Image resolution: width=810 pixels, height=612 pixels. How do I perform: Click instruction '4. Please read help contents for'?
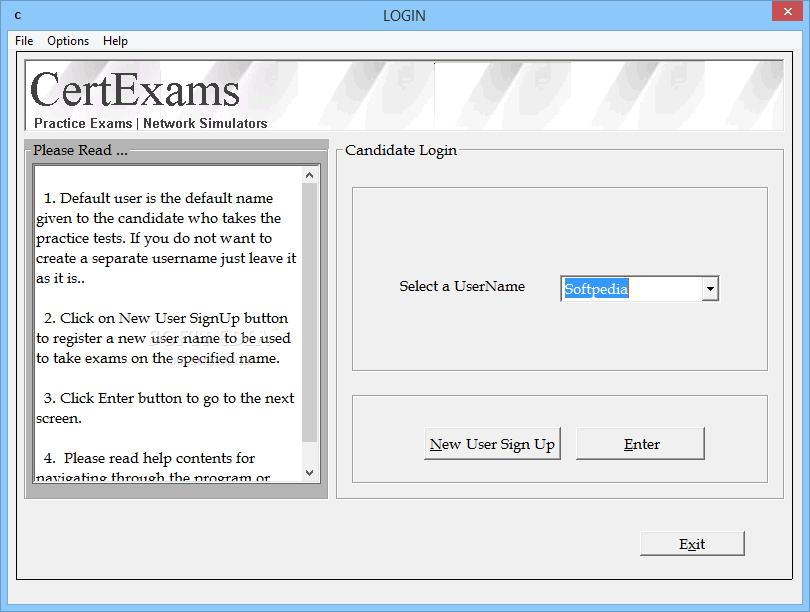click(x=149, y=458)
